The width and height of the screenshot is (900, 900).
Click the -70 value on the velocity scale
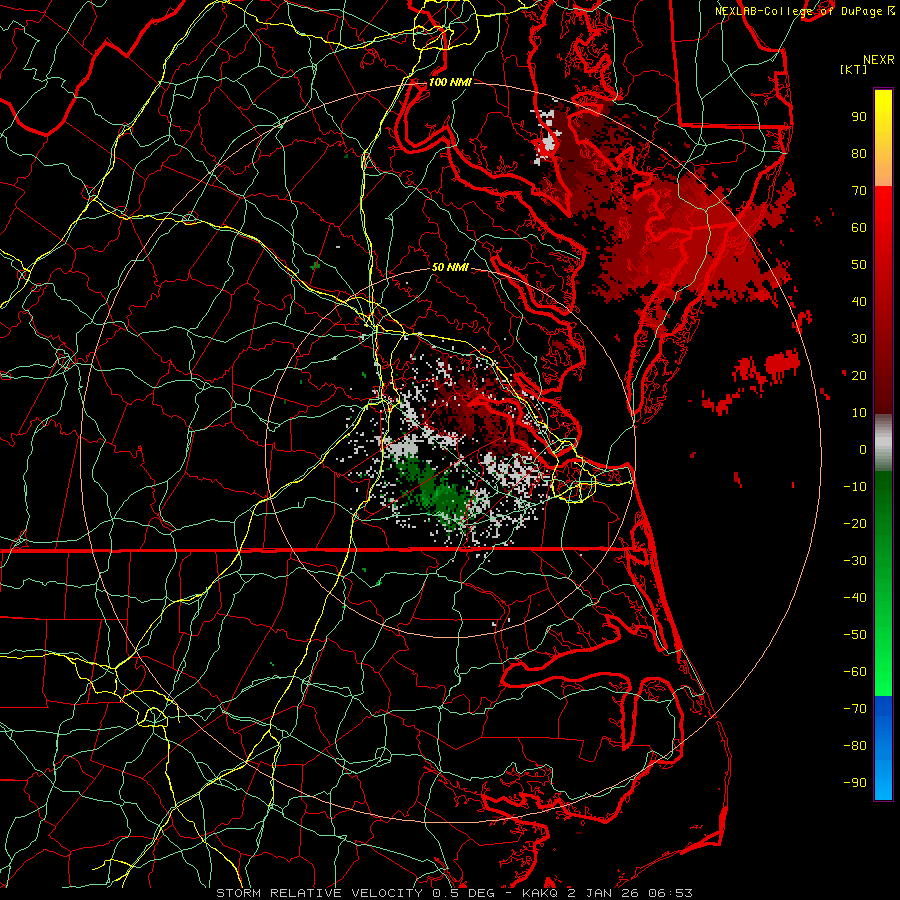(x=855, y=709)
